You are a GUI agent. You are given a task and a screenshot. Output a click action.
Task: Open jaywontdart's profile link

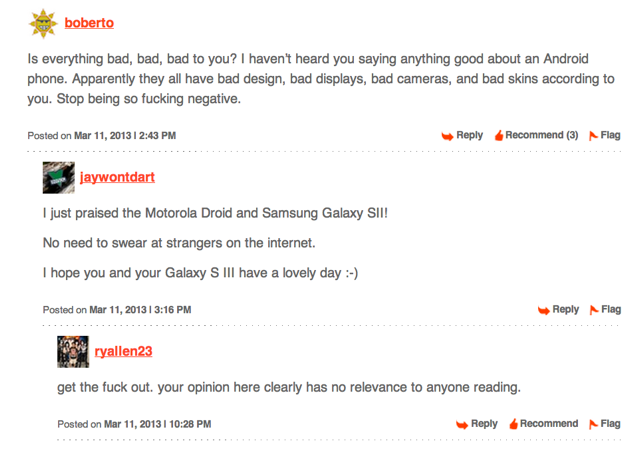117,177
